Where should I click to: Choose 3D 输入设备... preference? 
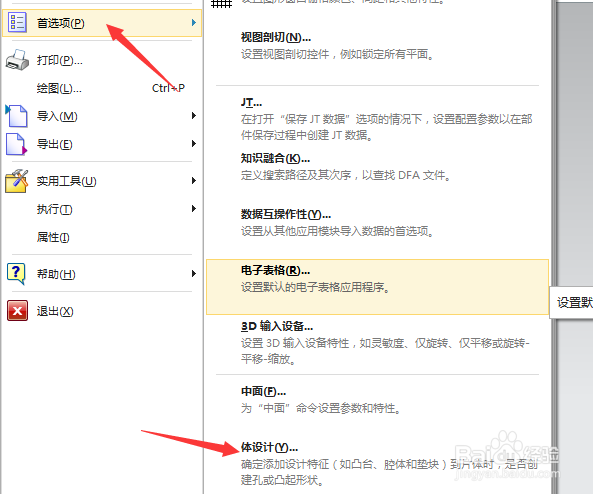(277, 326)
